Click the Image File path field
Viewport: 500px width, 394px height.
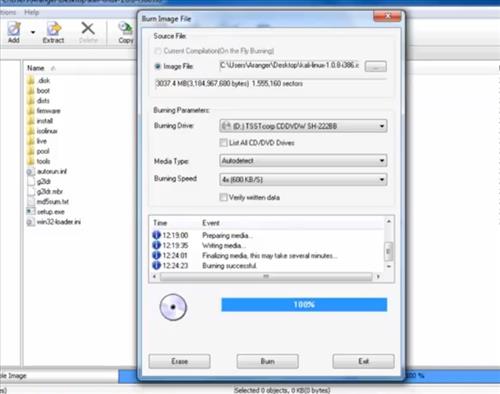(289, 65)
